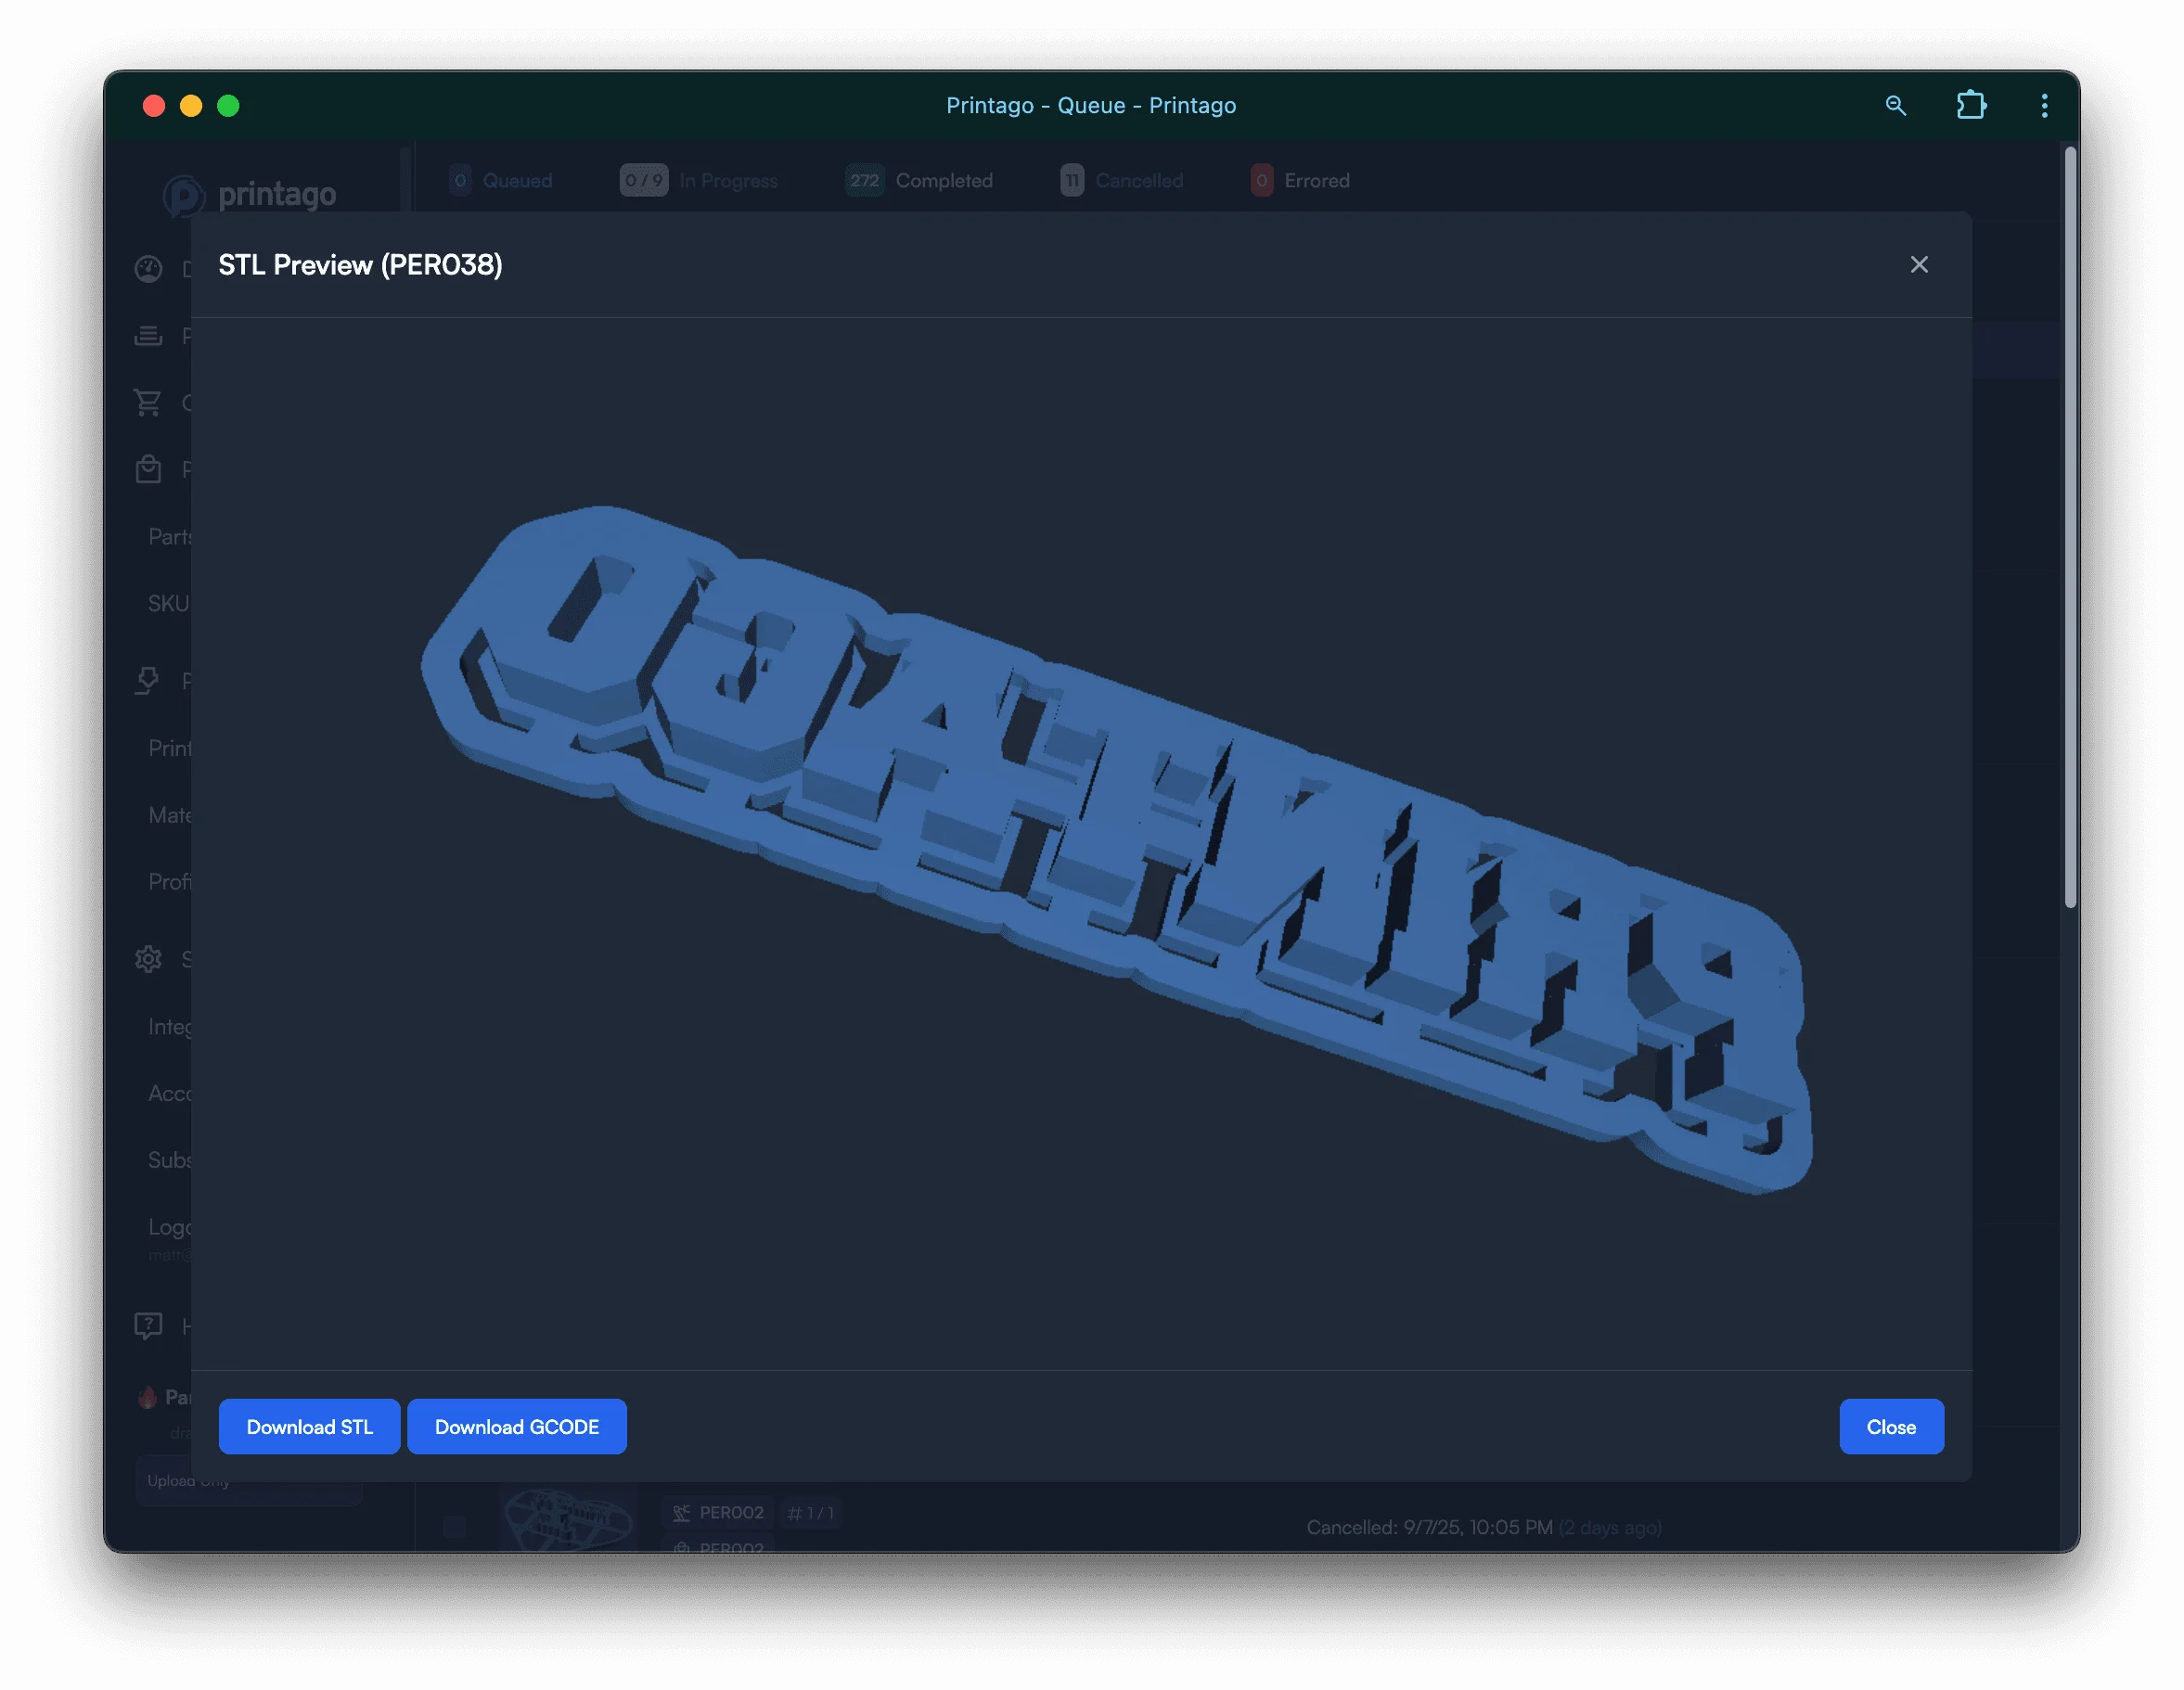
Task: Select the print queue icon in sidebar
Action: (149, 337)
